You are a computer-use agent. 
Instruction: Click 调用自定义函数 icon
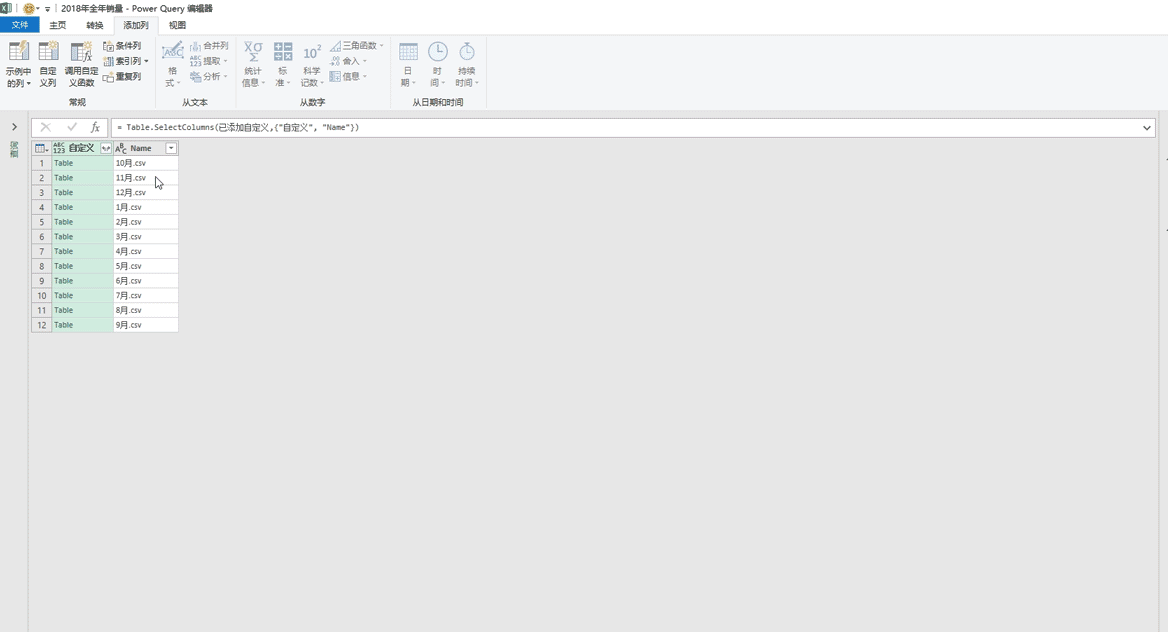(x=80, y=52)
